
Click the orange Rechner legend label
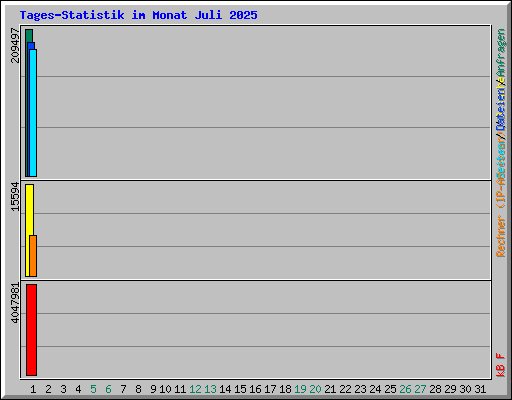[501, 236]
